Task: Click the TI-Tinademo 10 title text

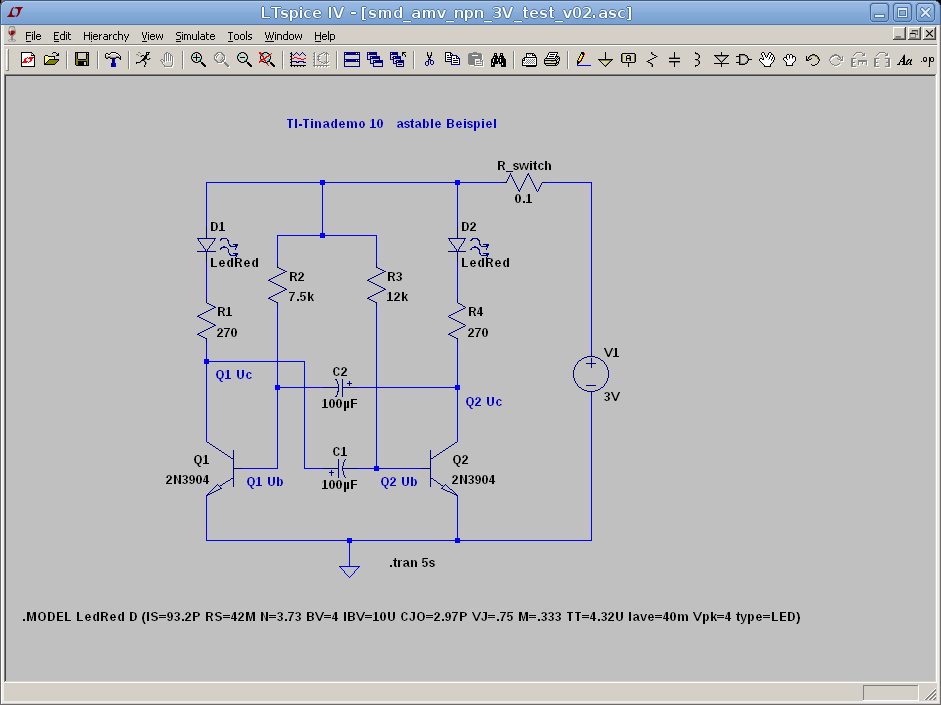Action: click(335, 124)
